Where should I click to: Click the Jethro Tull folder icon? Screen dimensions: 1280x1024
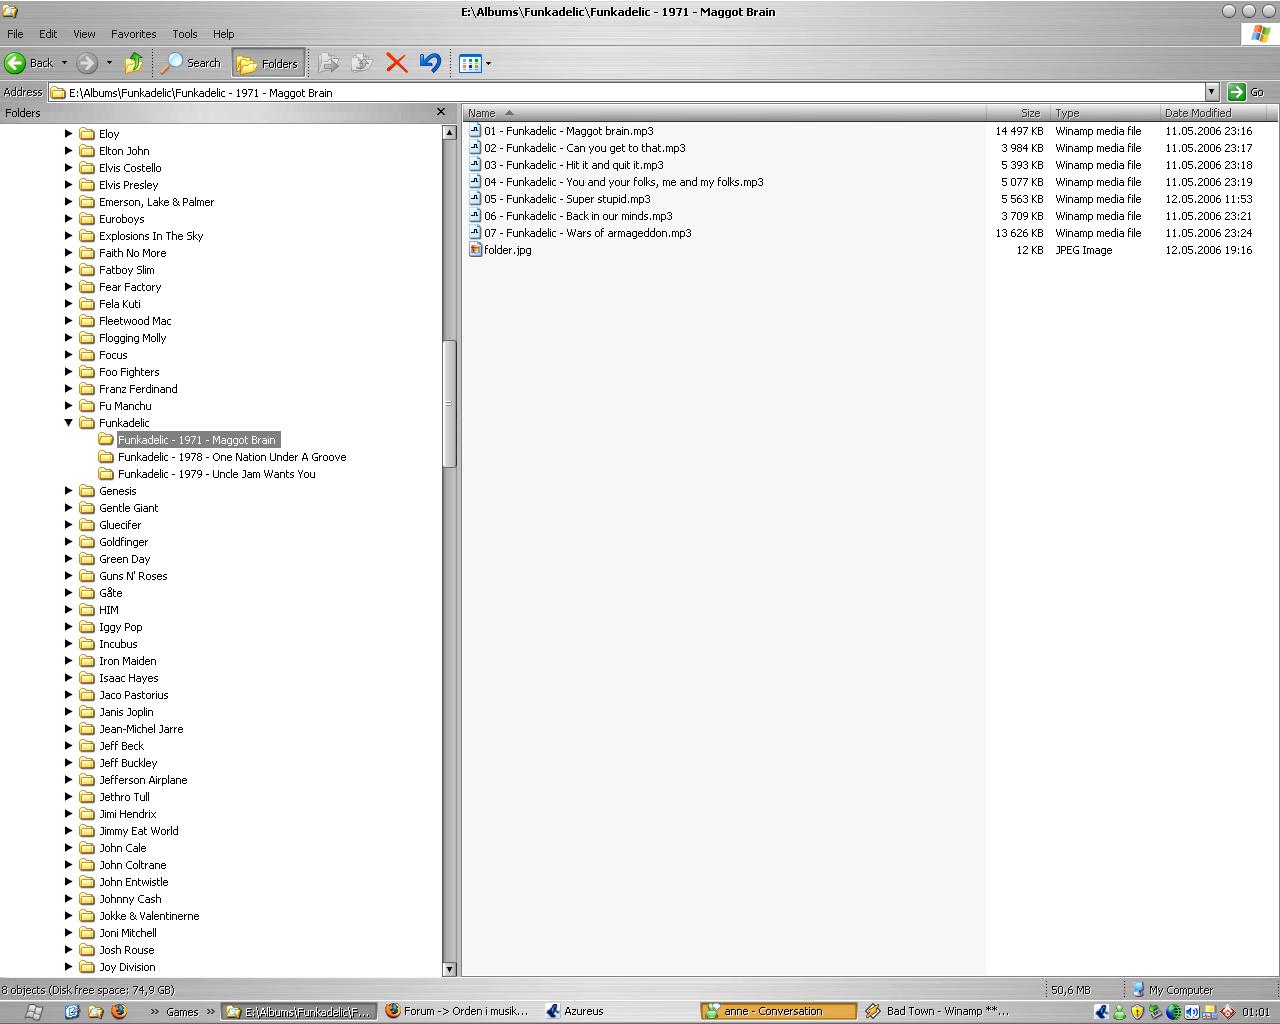(x=87, y=797)
